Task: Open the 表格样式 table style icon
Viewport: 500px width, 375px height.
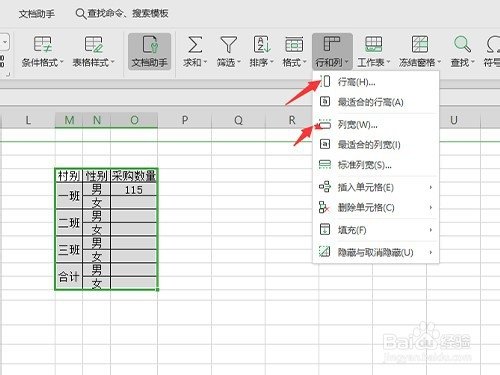Action: coord(94,45)
